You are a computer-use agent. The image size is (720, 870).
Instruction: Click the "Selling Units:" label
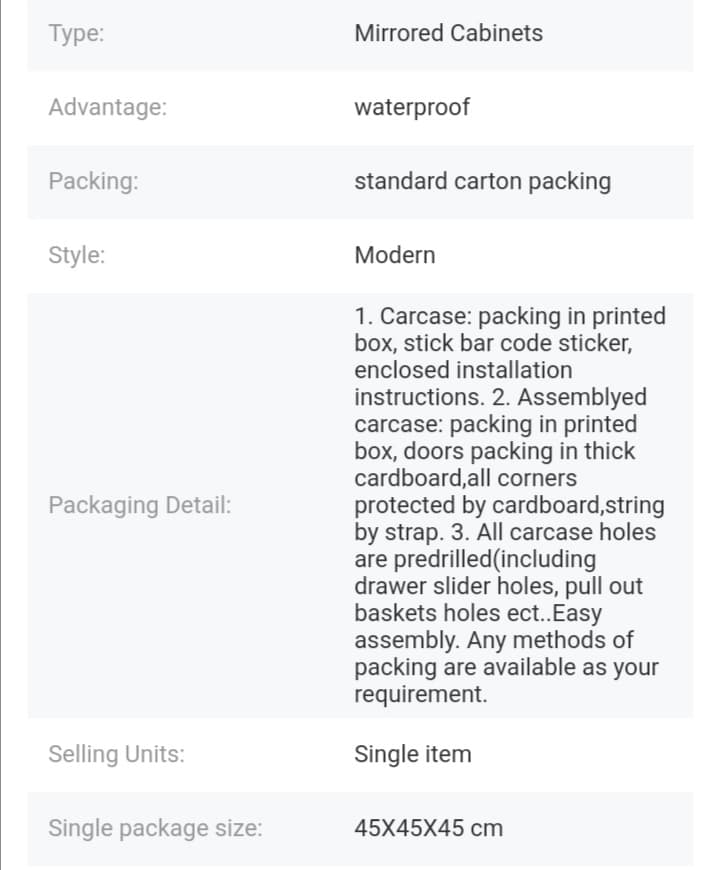[116, 754]
